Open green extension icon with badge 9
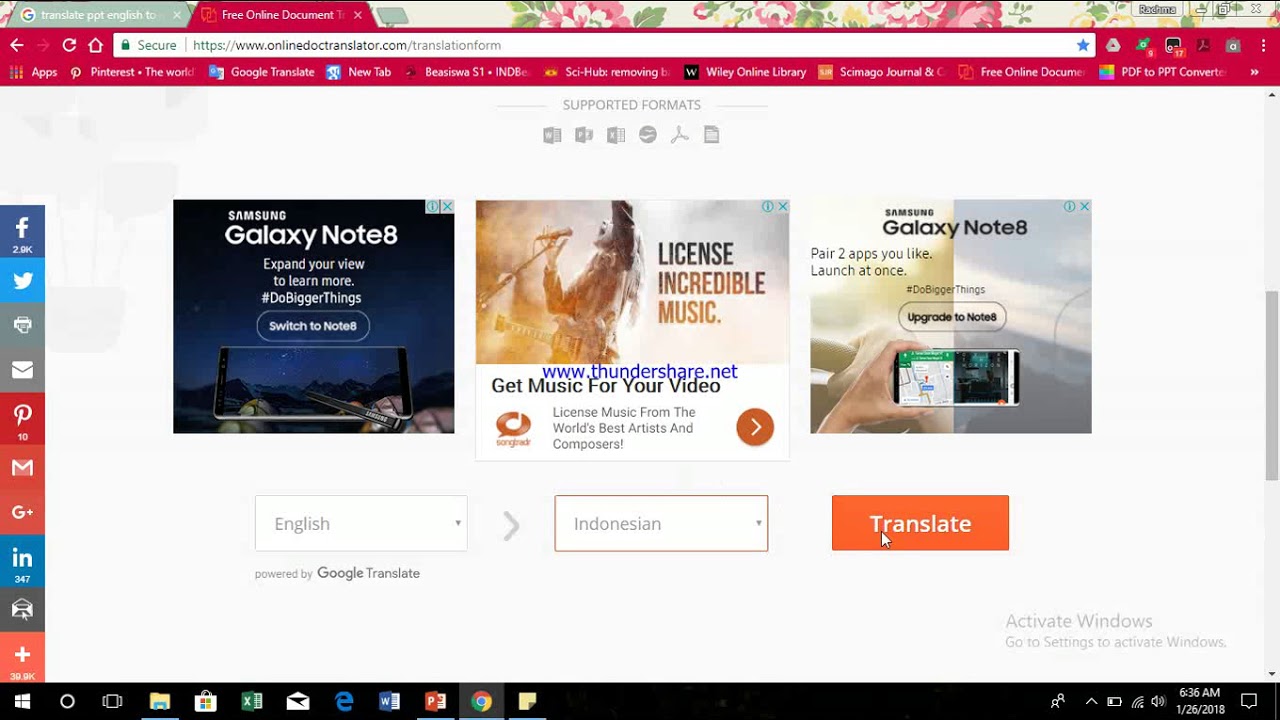Image resolution: width=1280 pixels, height=720 pixels. click(1144, 46)
